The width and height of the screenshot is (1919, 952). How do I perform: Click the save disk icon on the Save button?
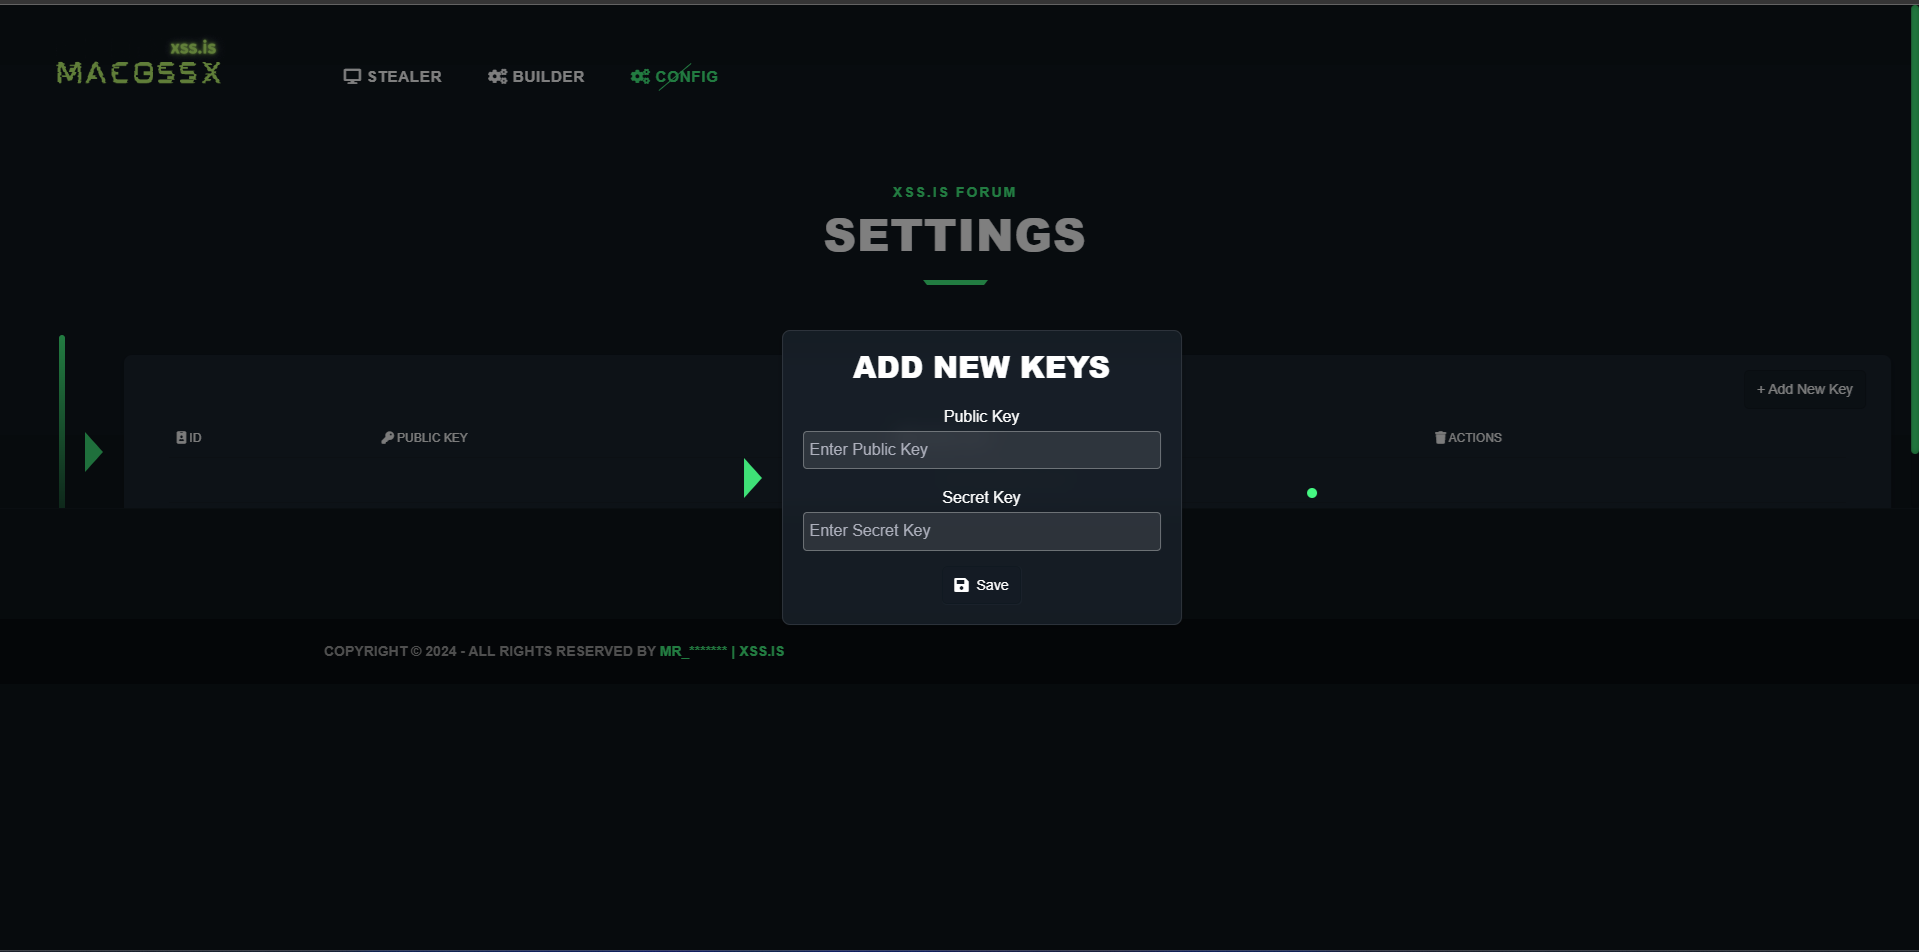tap(961, 585)
